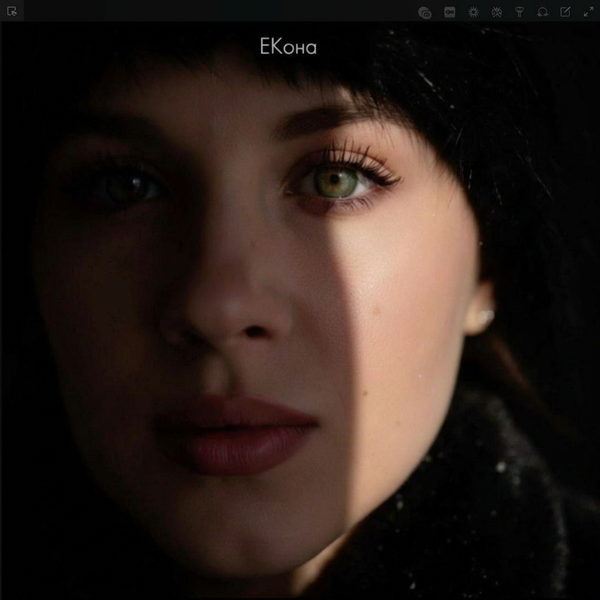The width and height of the screenshot is (600, 600).
Task: Click the "EKона" title text
Action: (286, 46)
